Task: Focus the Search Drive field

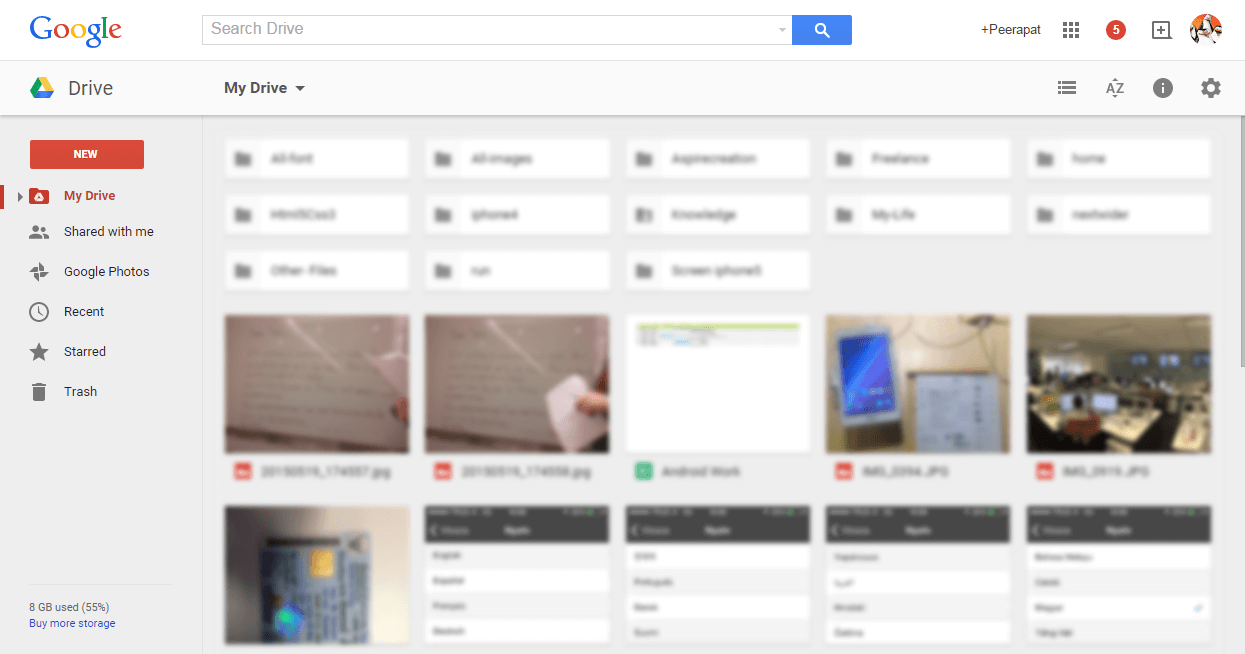Action: click(490, 30)
